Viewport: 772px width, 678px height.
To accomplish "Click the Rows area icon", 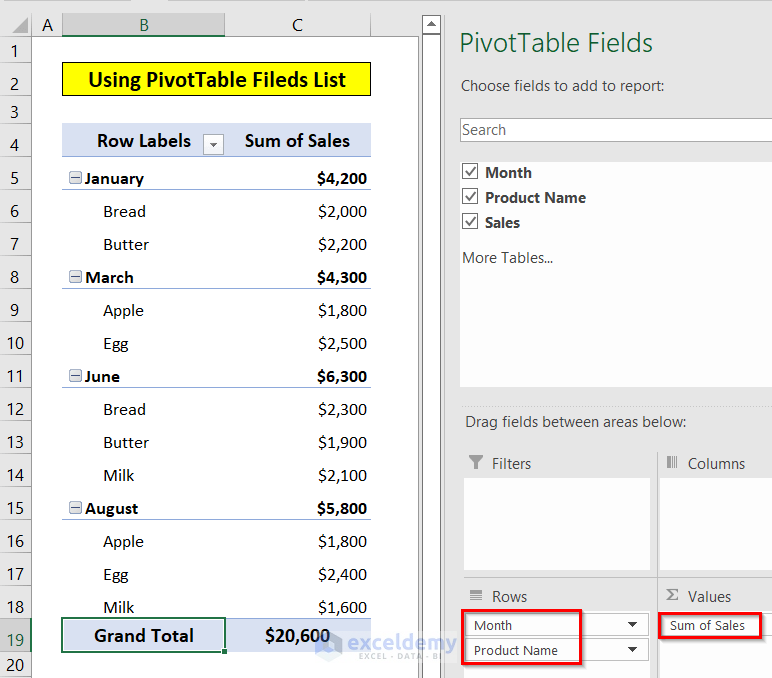I will (476, 596).
